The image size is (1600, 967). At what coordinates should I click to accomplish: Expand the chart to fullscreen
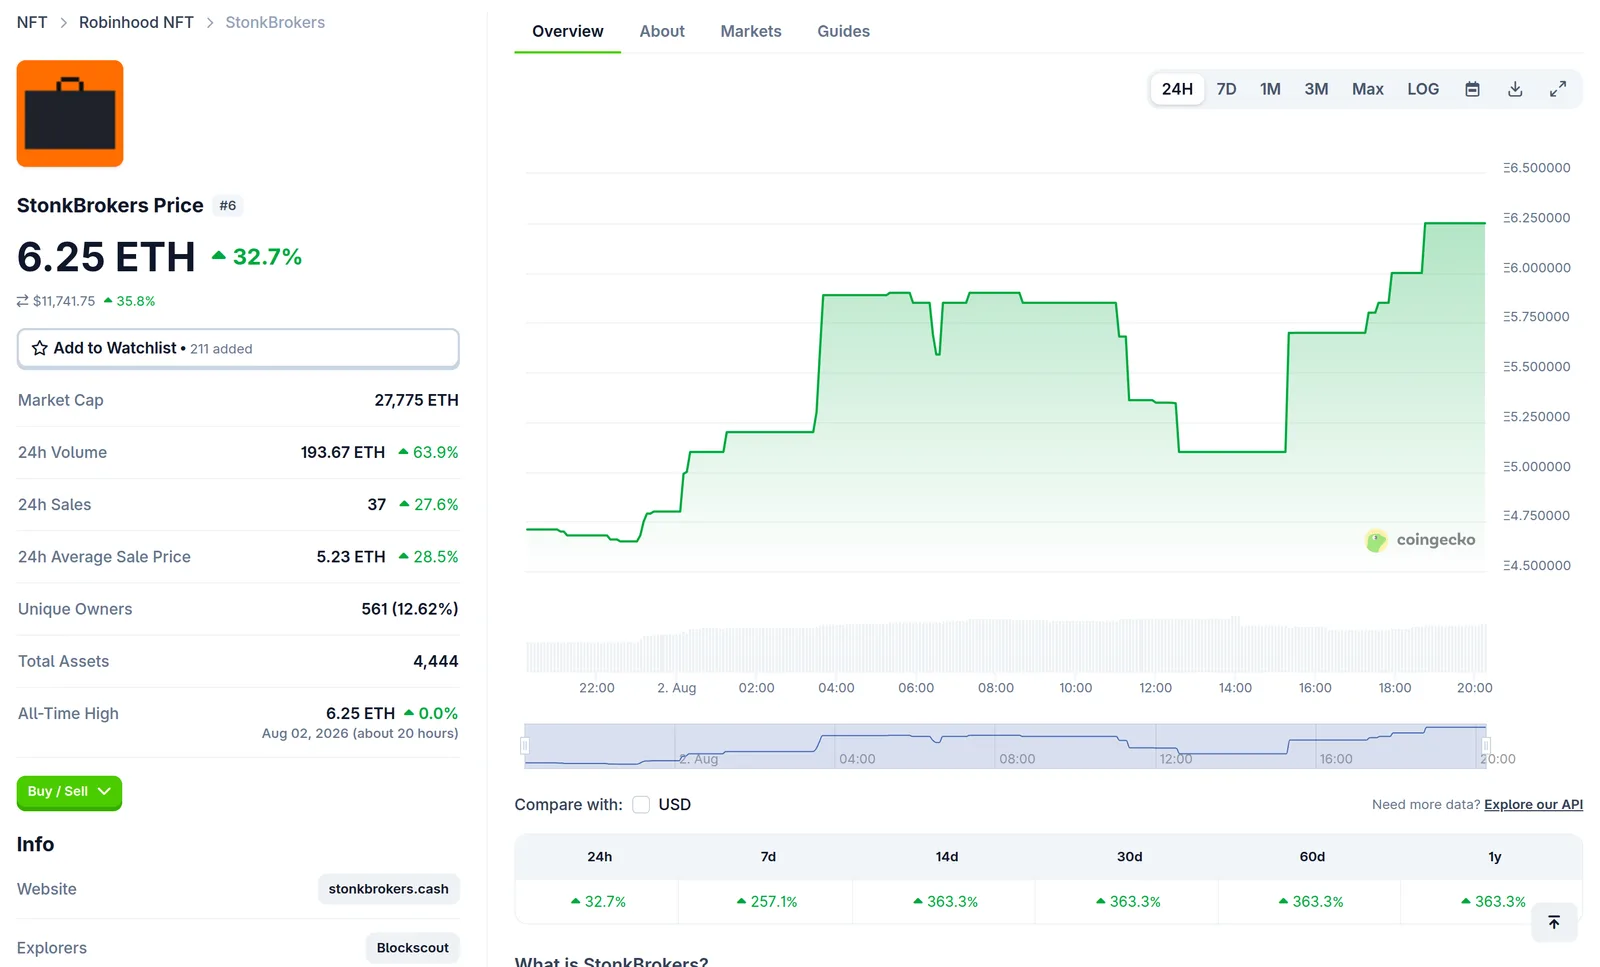click(x=1558, y=89)
